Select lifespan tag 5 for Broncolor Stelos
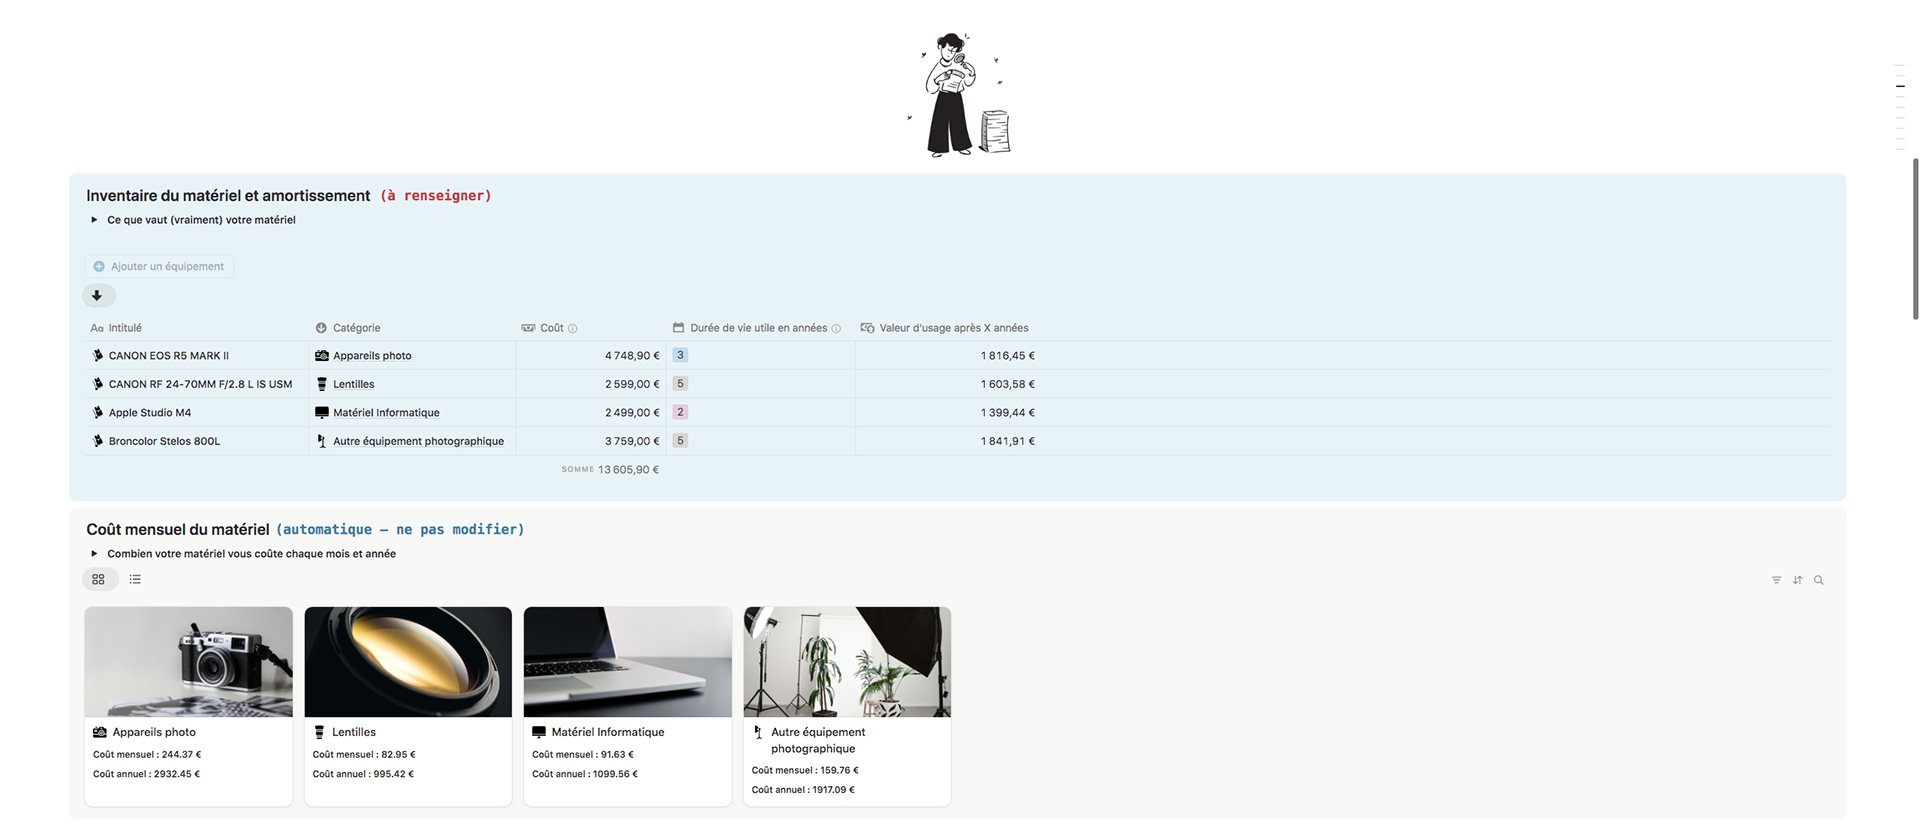The height and width of the screenshot is (826, 1920). (680, 441)
